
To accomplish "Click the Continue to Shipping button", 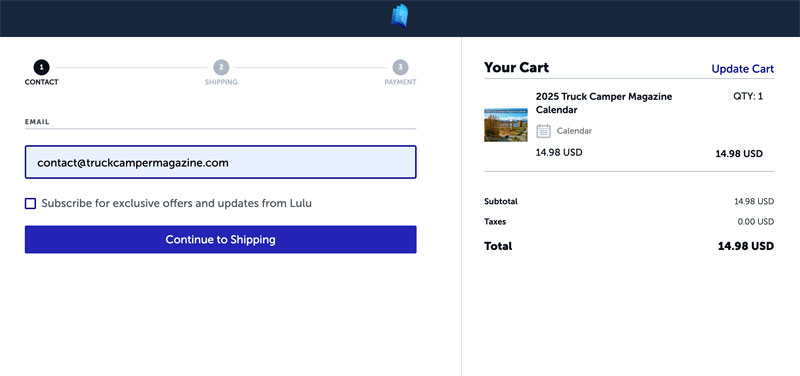I will coord(220,239).
